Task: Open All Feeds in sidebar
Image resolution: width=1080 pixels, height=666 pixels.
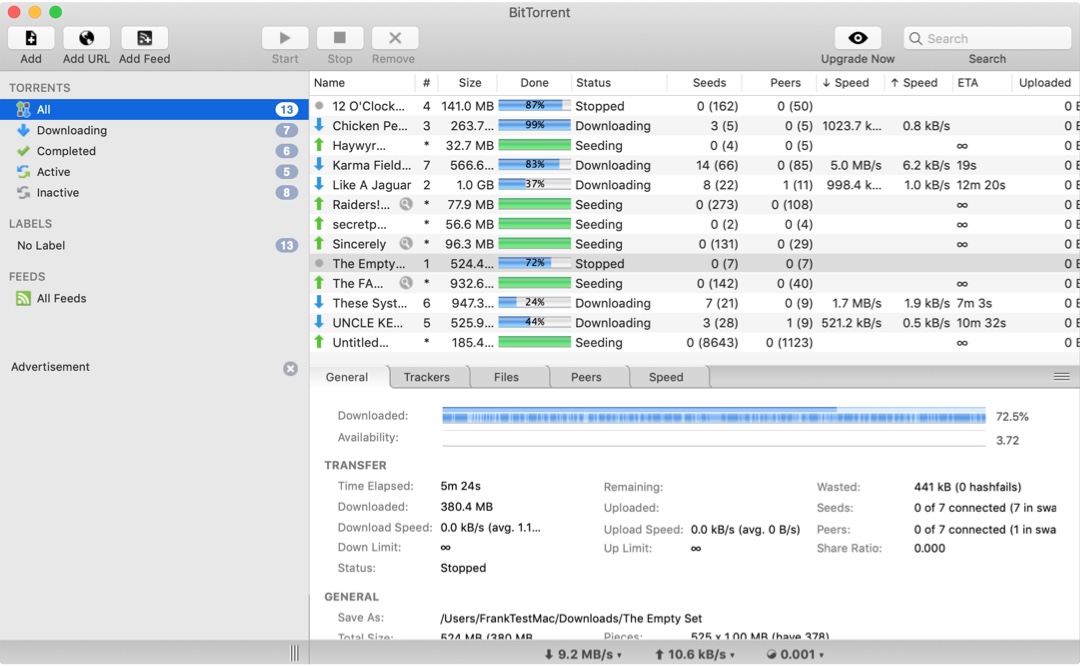Action: pyautogui.click(x=154, y=298)
